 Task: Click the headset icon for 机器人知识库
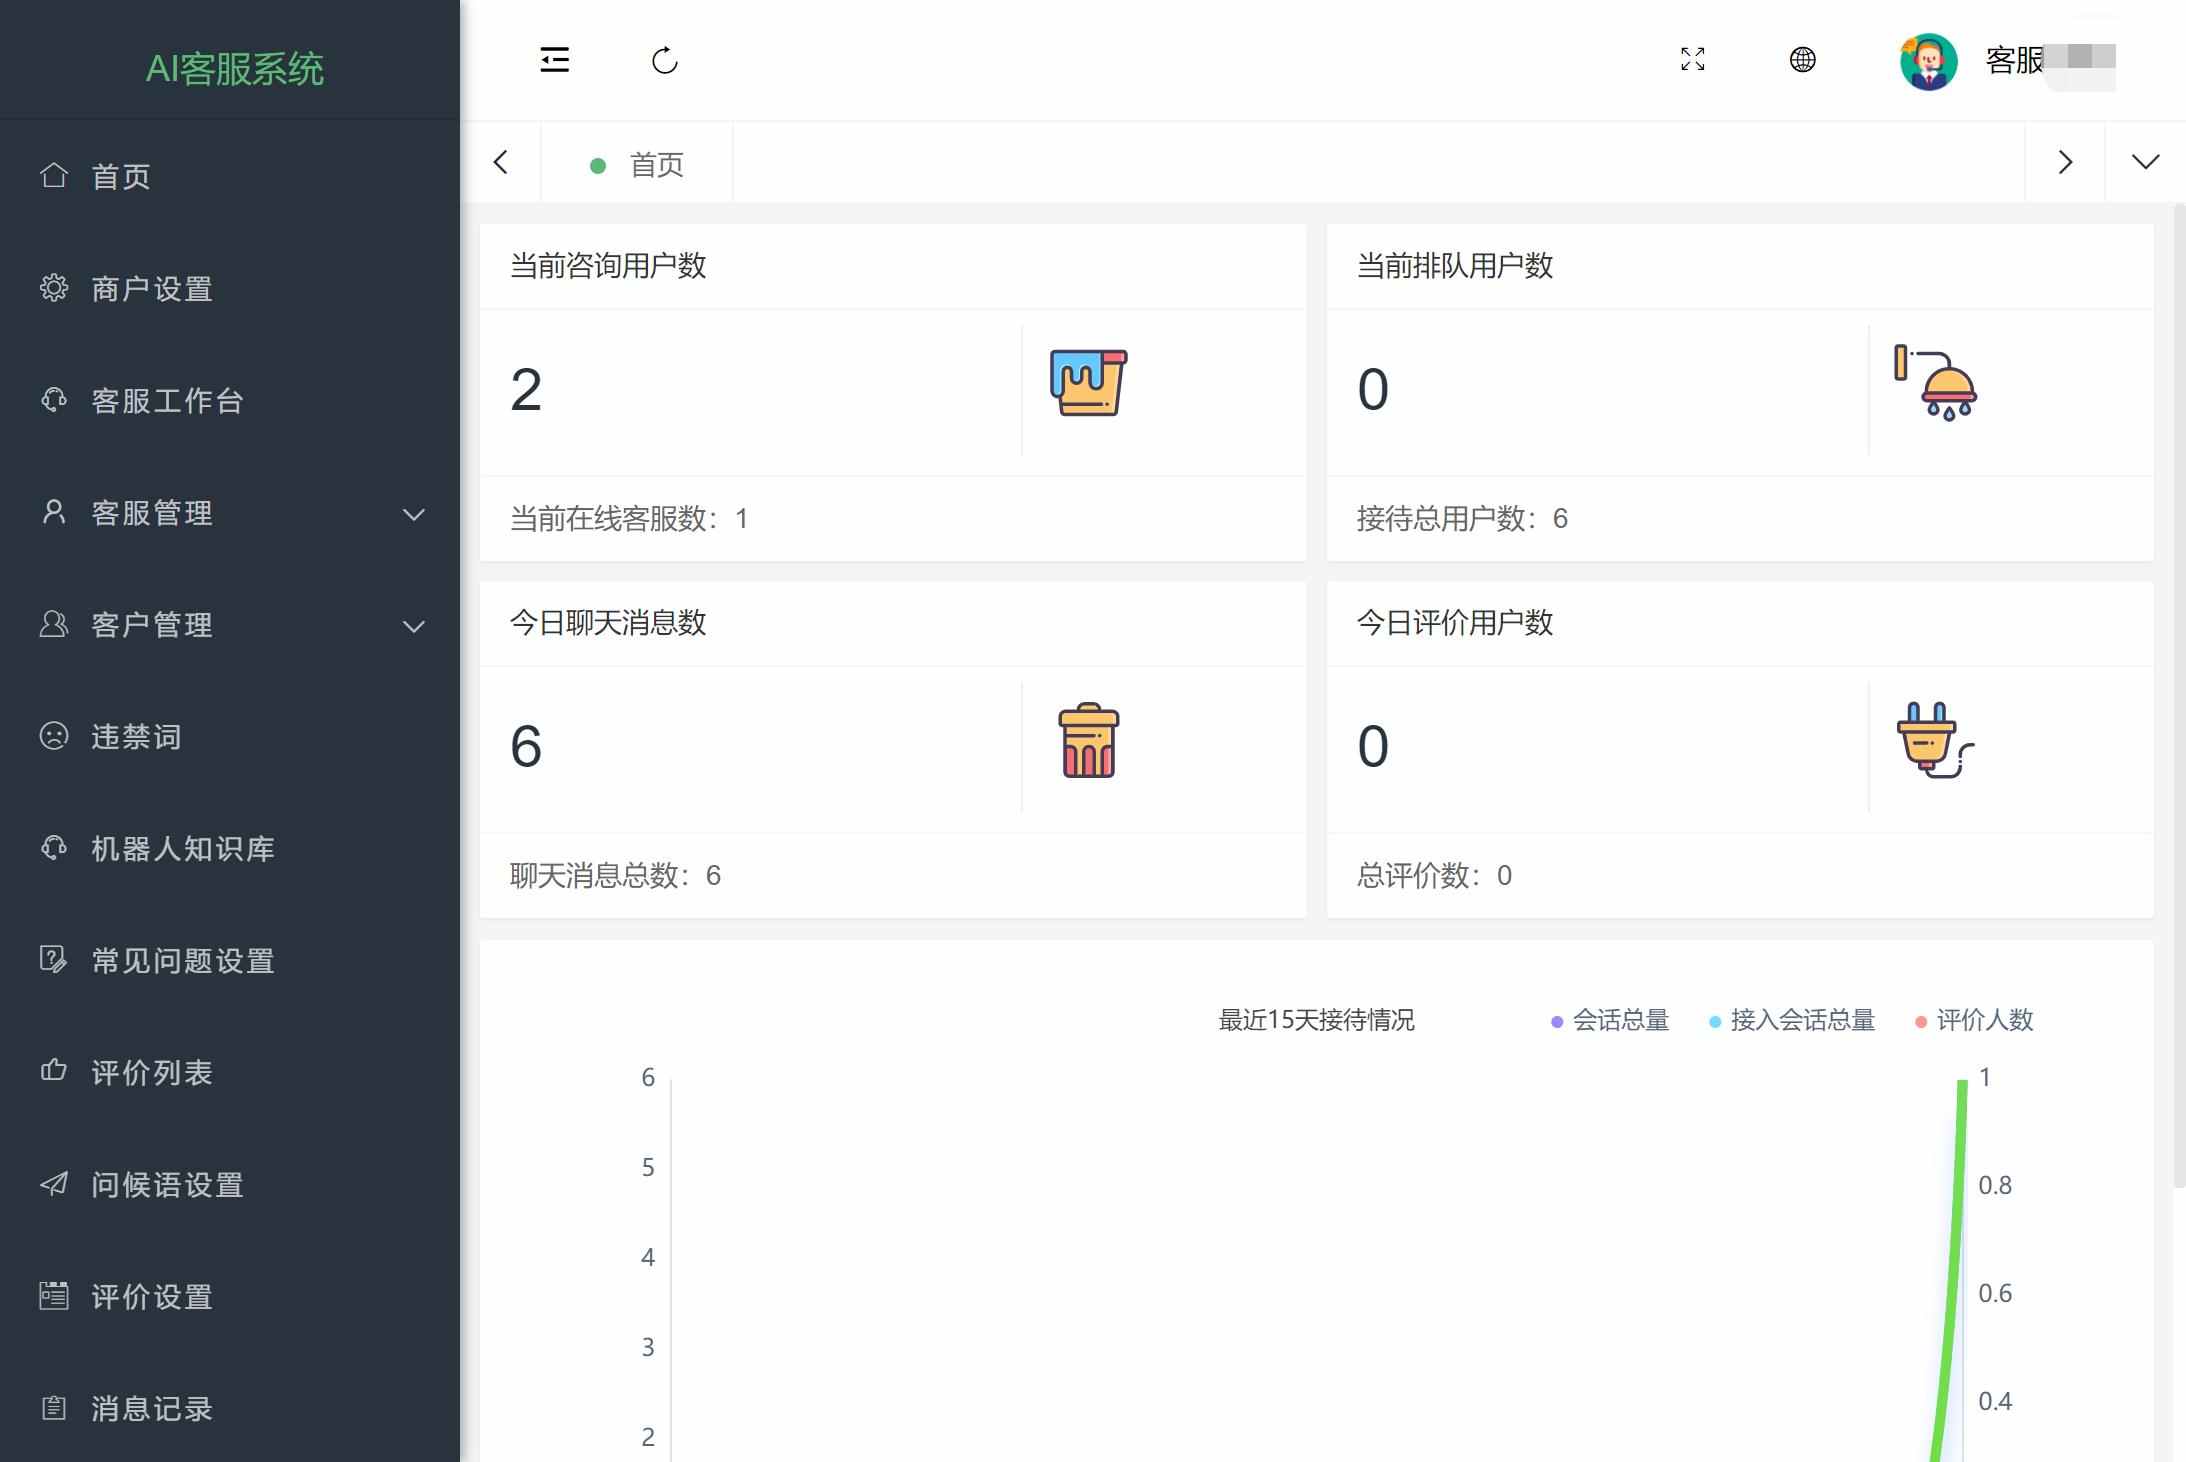(x=54, y=848)
